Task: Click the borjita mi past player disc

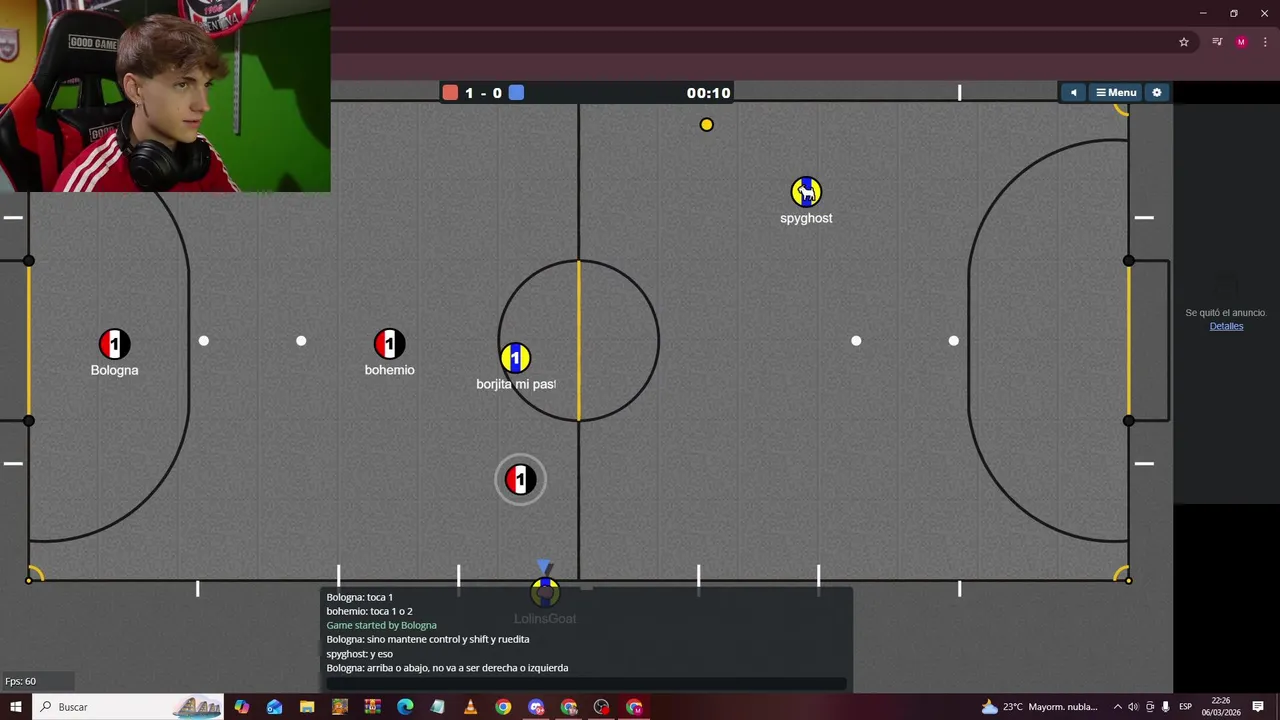Action: click(515, 358)
